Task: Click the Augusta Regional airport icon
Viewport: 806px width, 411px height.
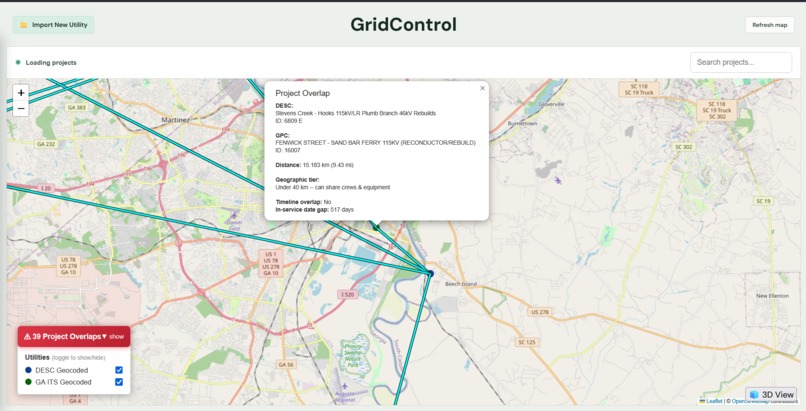Action: 344,386
